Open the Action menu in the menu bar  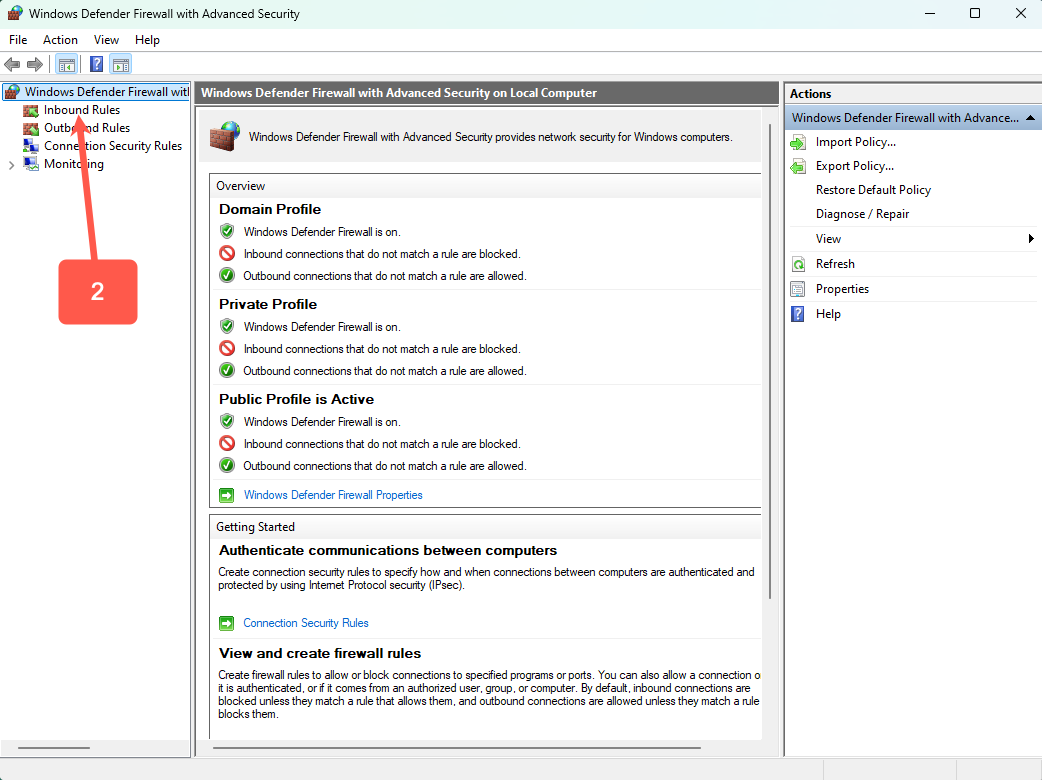60,40
